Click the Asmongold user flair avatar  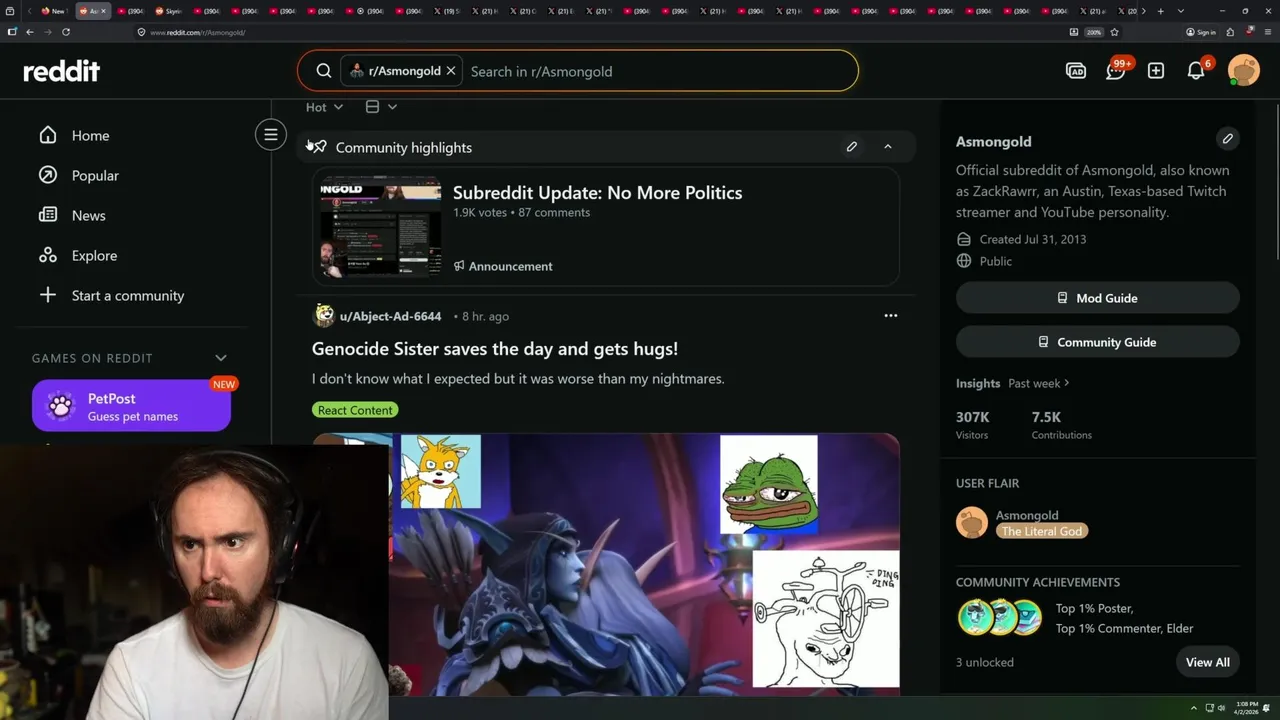click(972, 522)
